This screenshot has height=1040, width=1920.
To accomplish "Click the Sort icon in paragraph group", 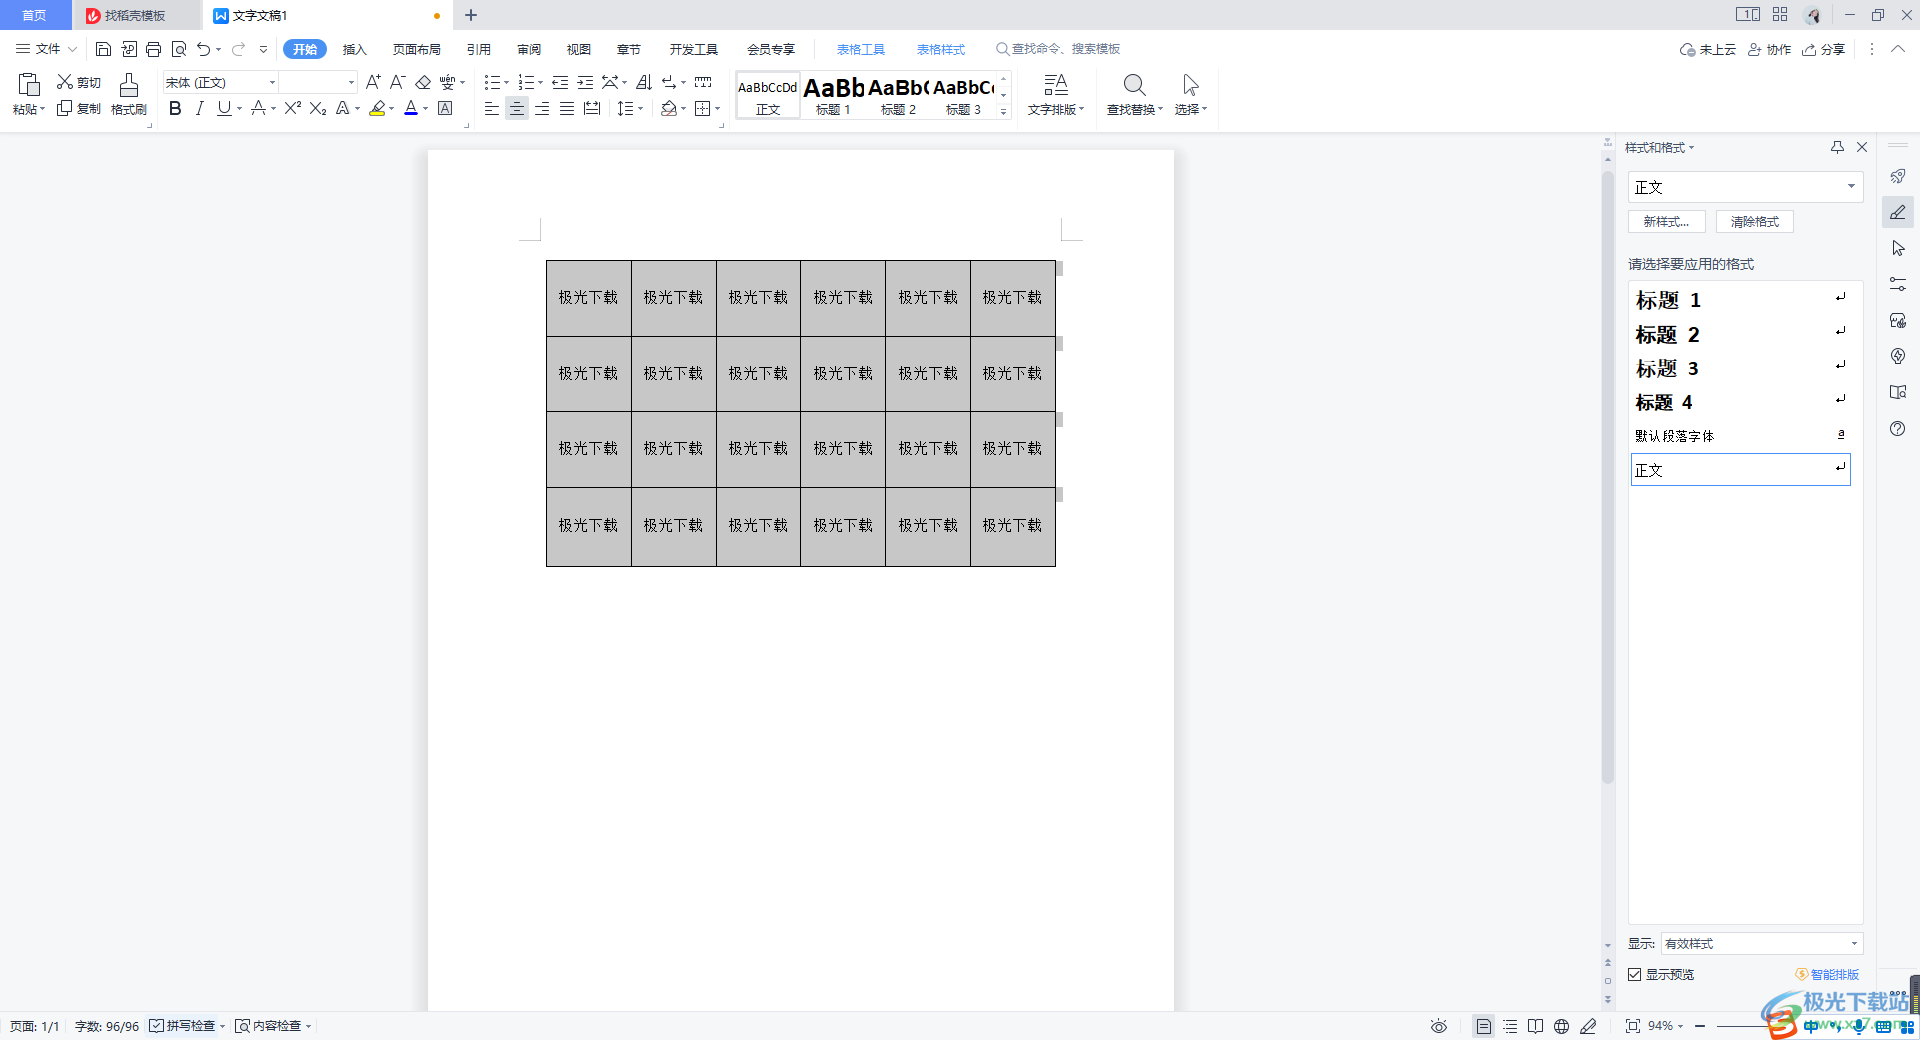I will (x=644, y=82).
